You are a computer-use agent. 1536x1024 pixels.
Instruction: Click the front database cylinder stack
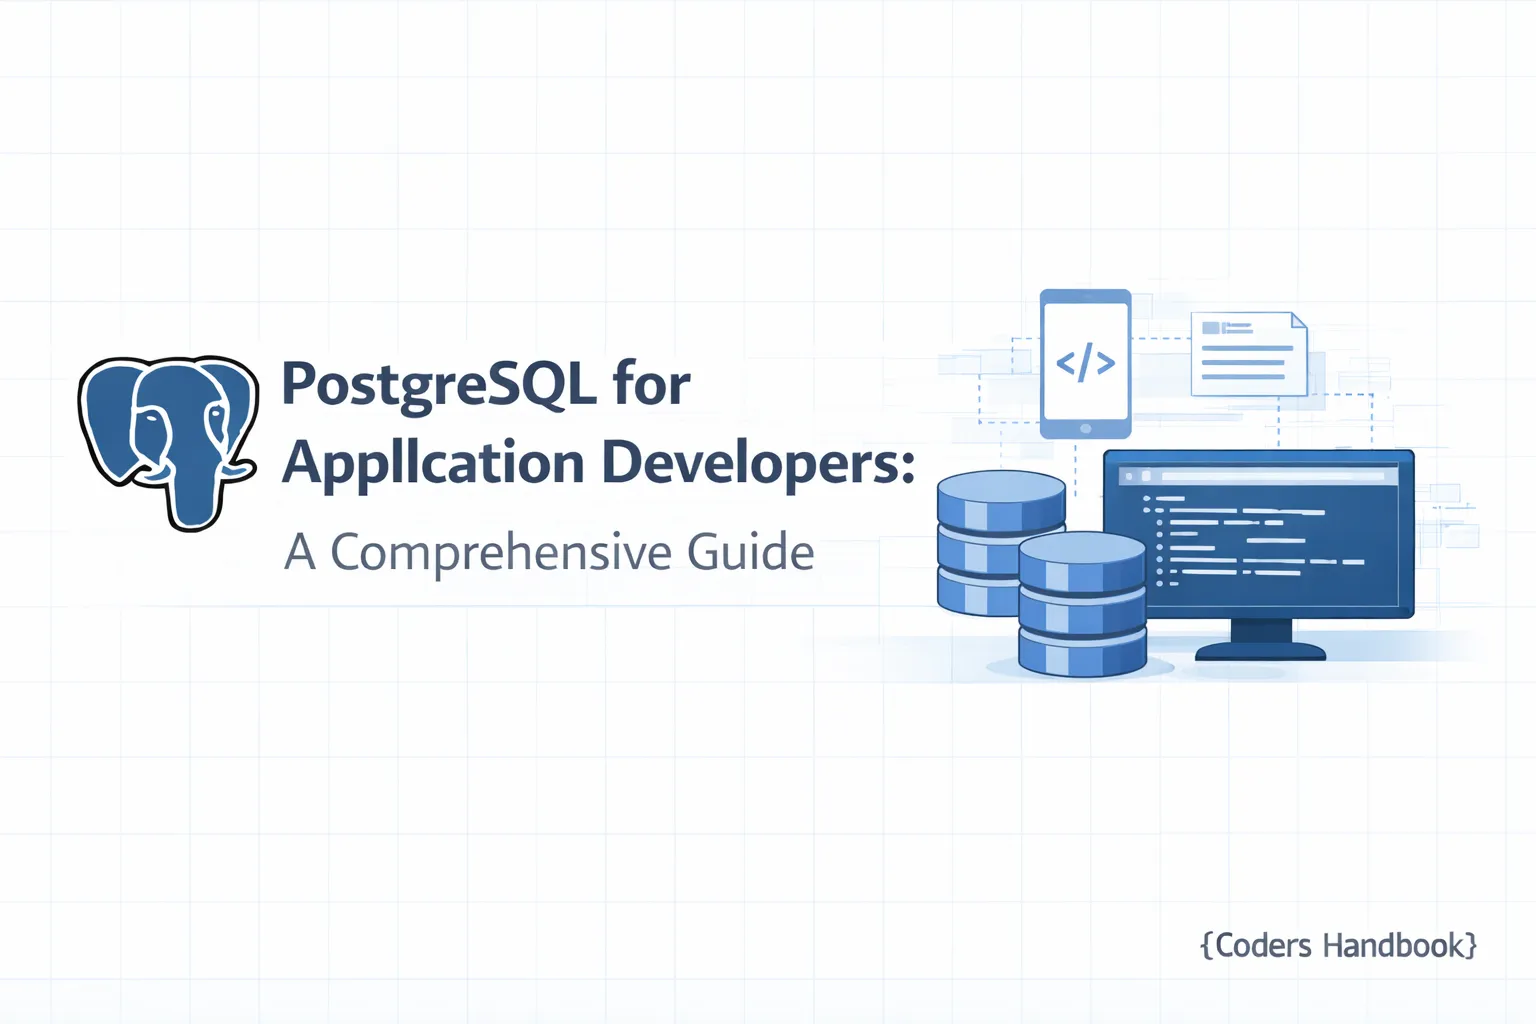coord(1082,604)
